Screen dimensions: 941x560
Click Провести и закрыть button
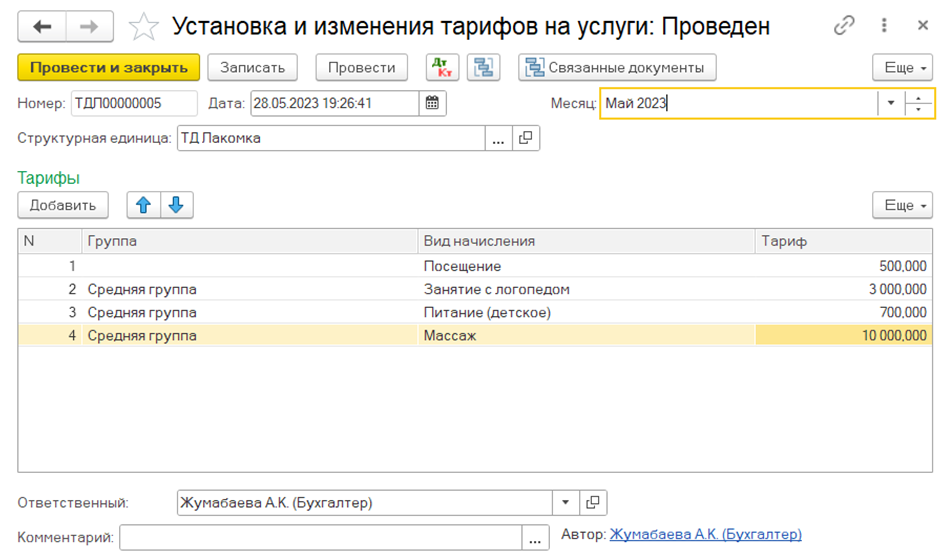(109, 68)
